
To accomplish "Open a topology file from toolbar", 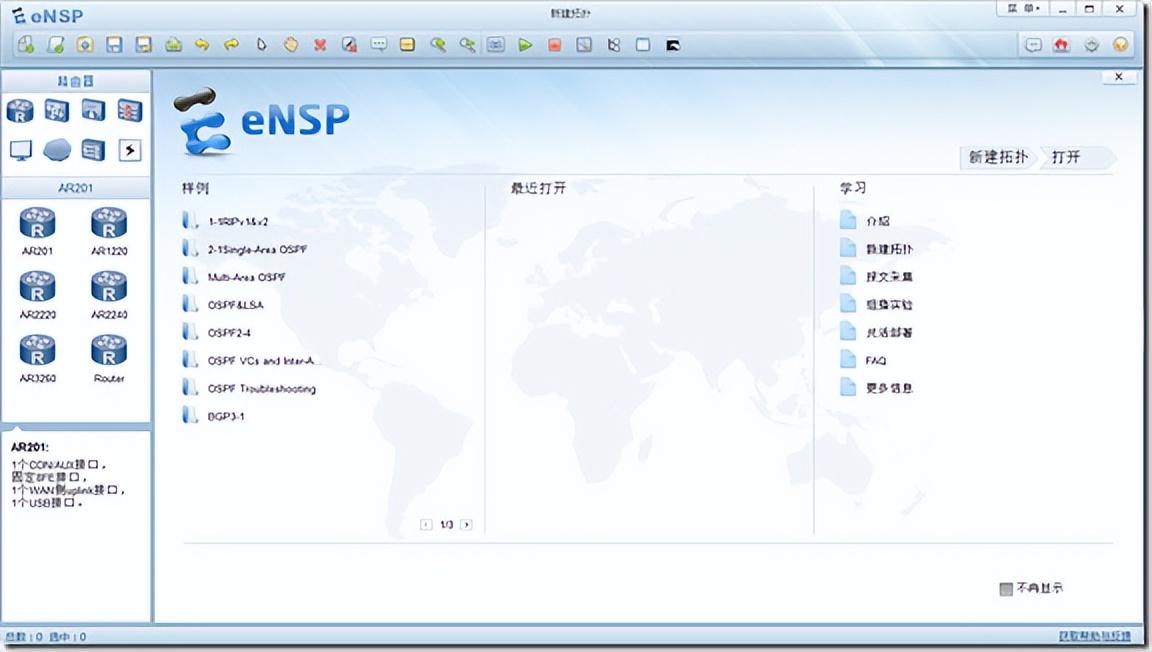I will click(x=85, y=45).
